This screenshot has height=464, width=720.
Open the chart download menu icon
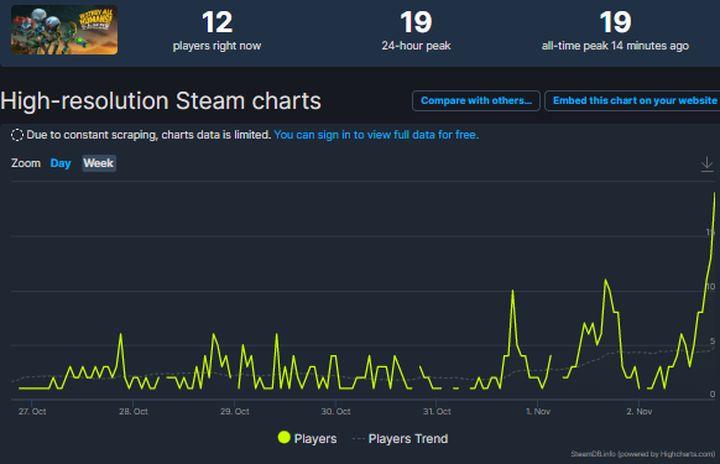click(707, 163)
